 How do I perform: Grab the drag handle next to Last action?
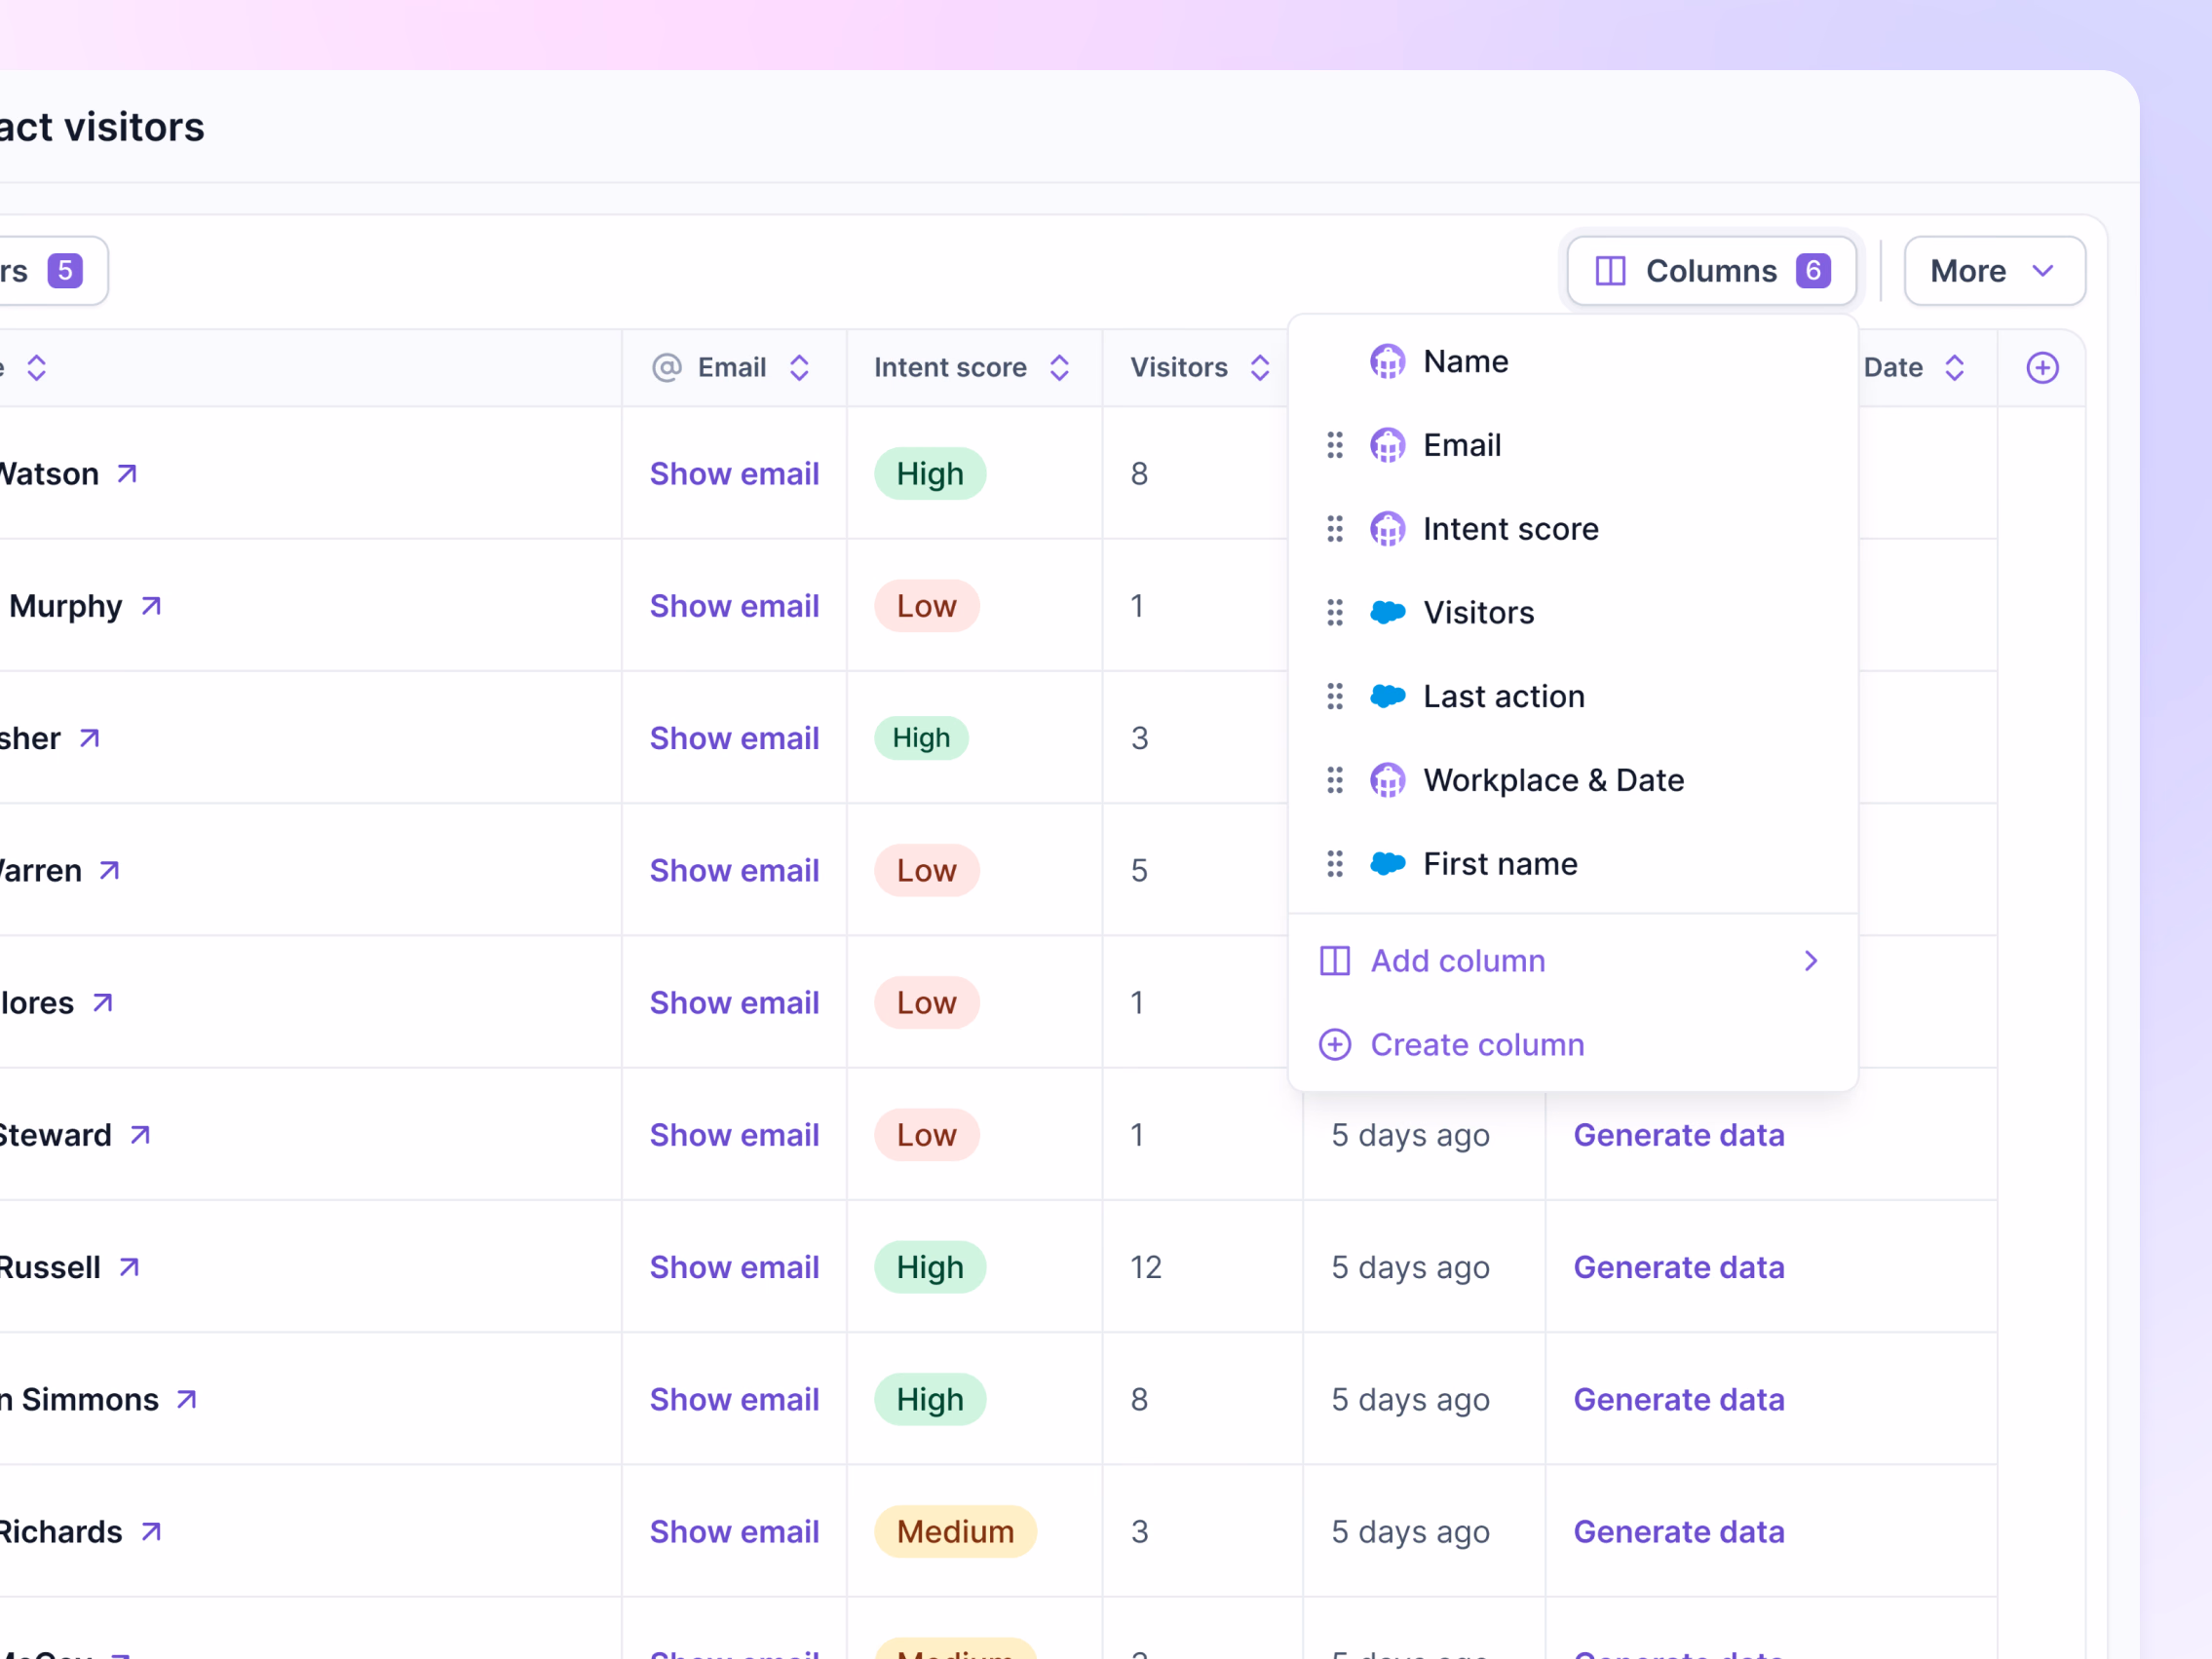1335,697
